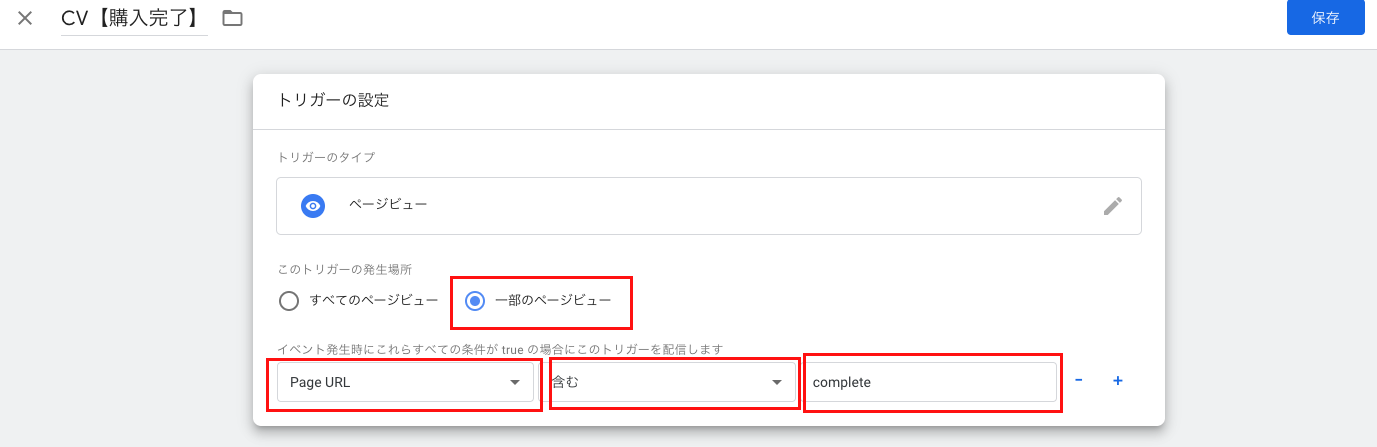Click the このトリガーの発生場所 label
This screenshot has width=1377, height=447.
[x=344, y=269]
